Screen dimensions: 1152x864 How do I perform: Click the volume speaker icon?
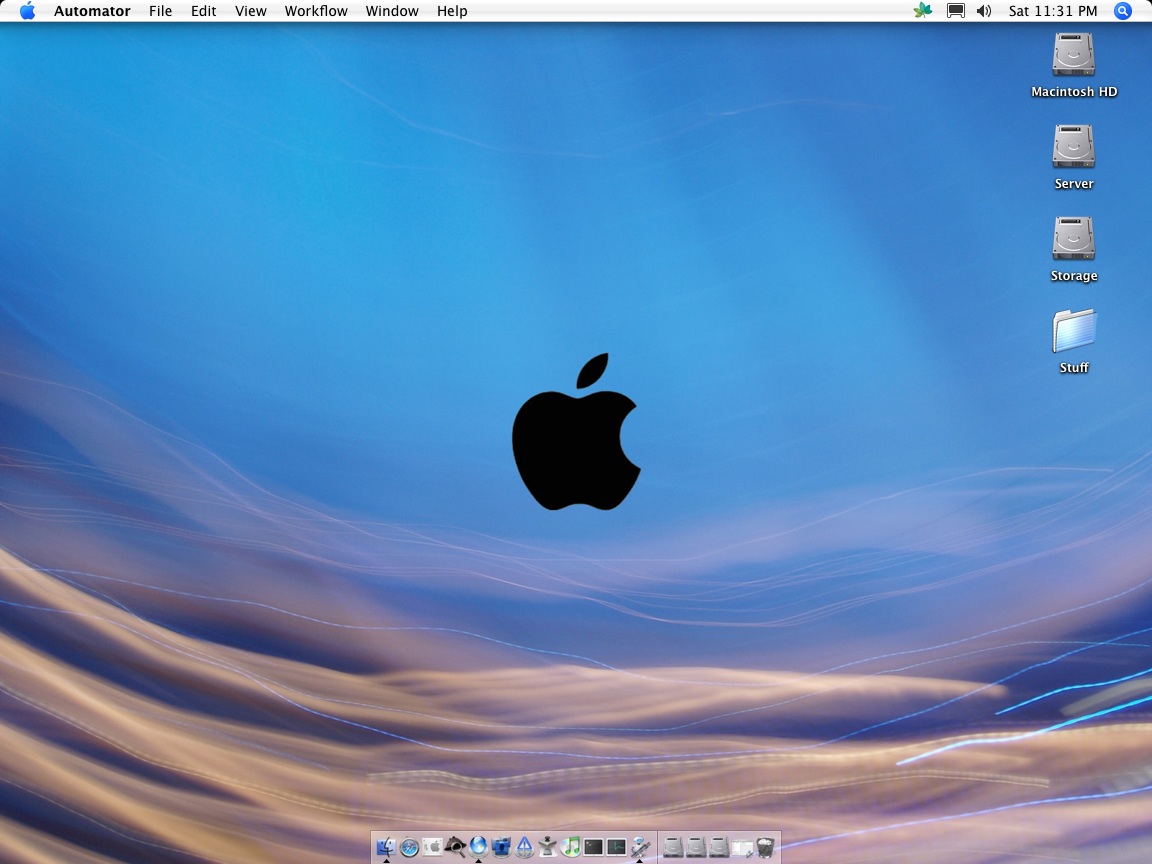click(984, 11)
